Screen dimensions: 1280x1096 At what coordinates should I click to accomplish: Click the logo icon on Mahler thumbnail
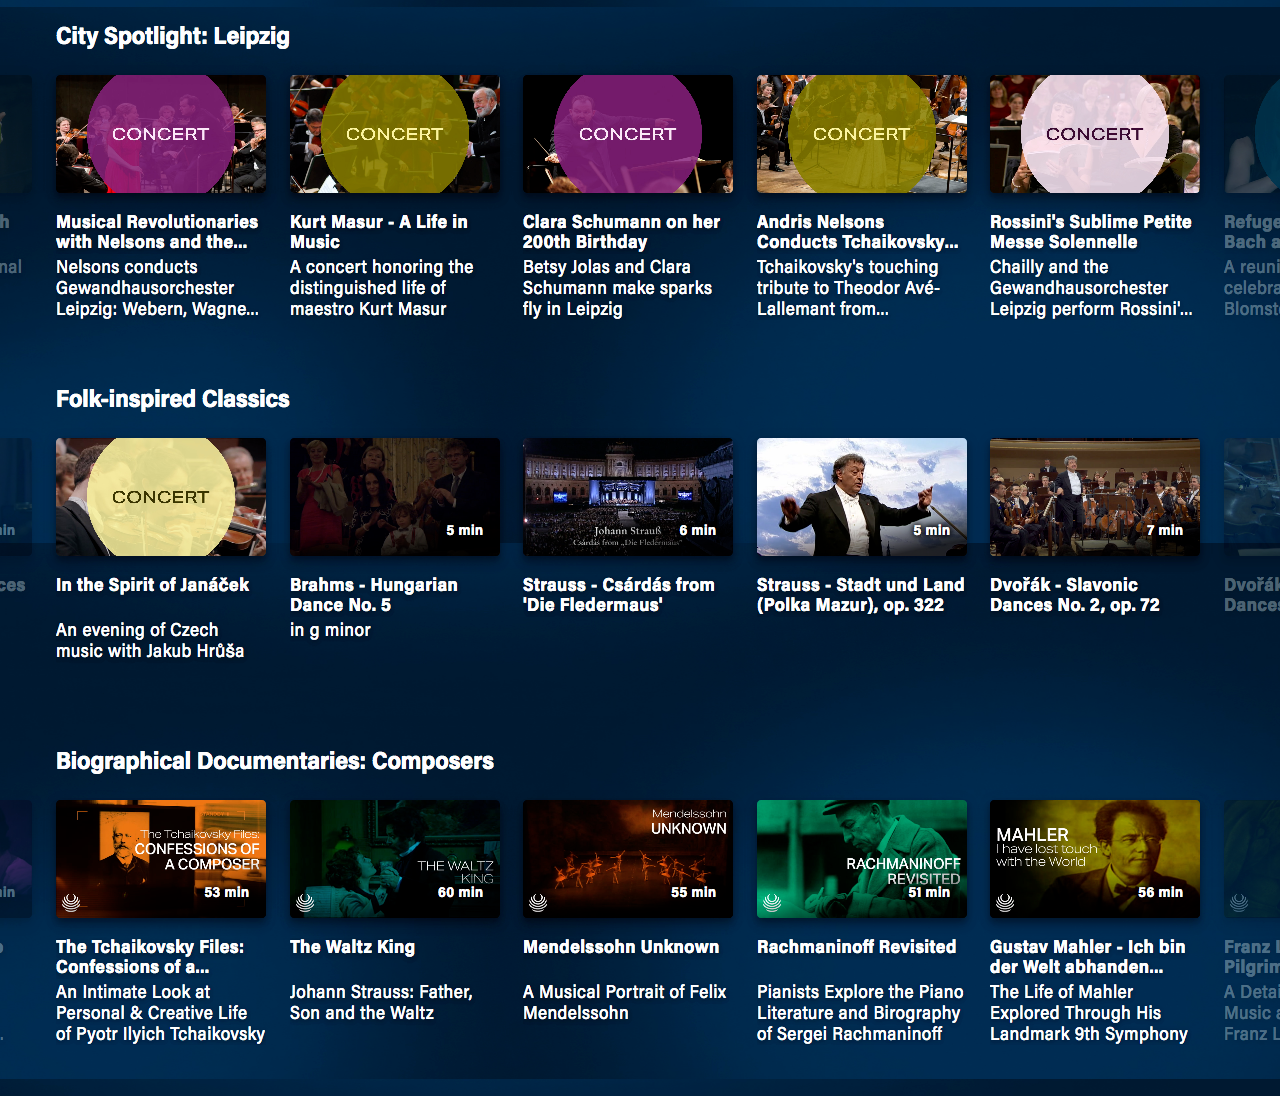click(x=1005, y=902)
